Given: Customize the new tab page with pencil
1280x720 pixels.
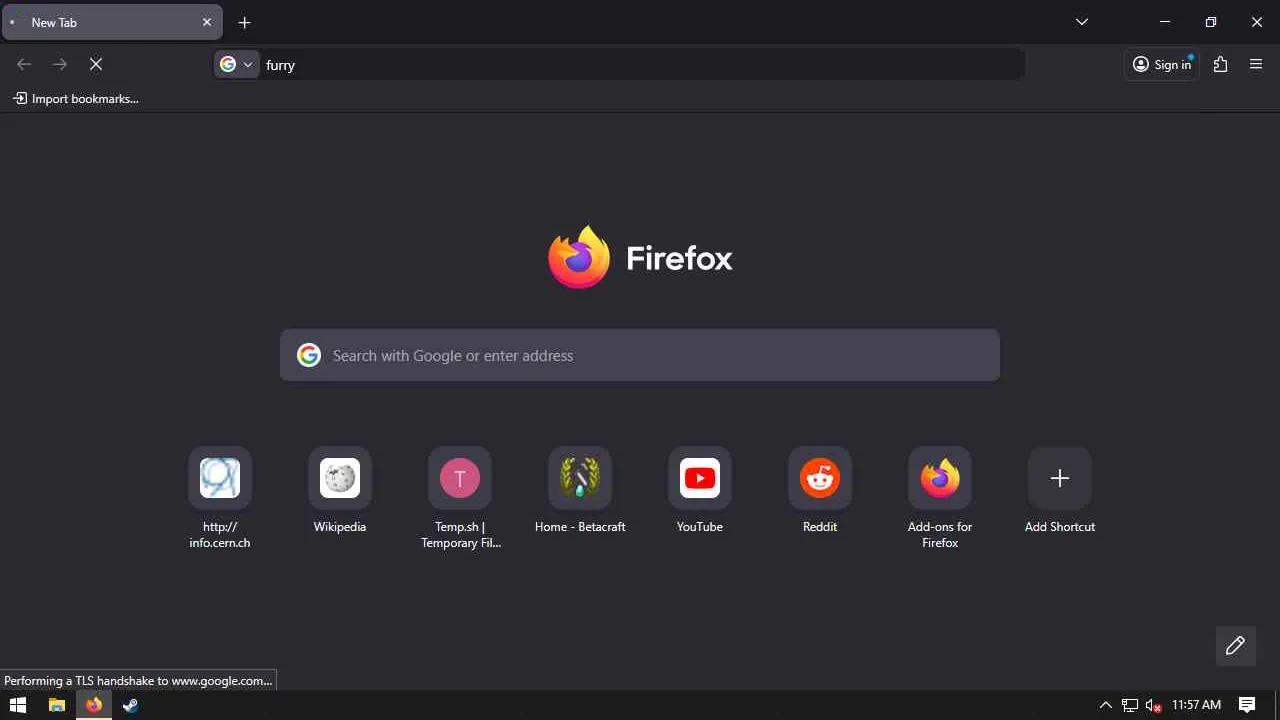Looking at the screenshot, I should [x=1236, y=646].
